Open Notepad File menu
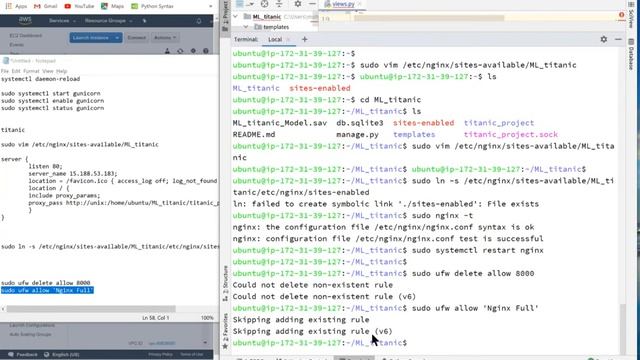Viewport: 640px width, 360px height. pyautogui.click(x=4, y=71)
